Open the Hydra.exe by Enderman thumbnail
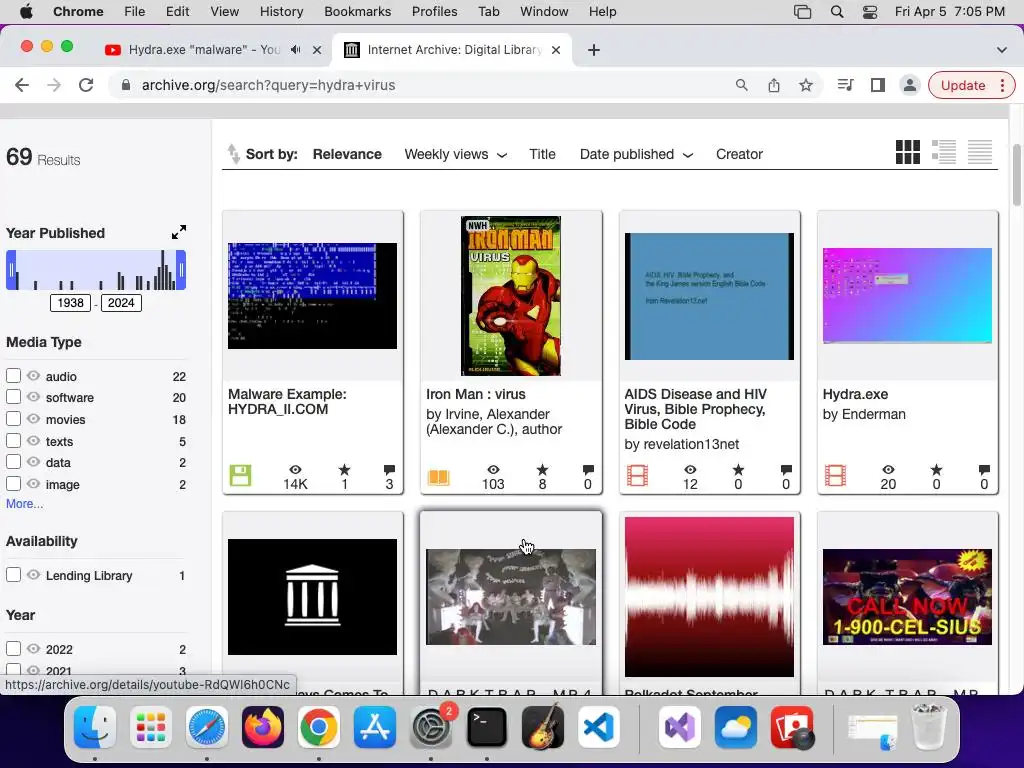This screenshot has width=1024, height=768. coord(907,296)
